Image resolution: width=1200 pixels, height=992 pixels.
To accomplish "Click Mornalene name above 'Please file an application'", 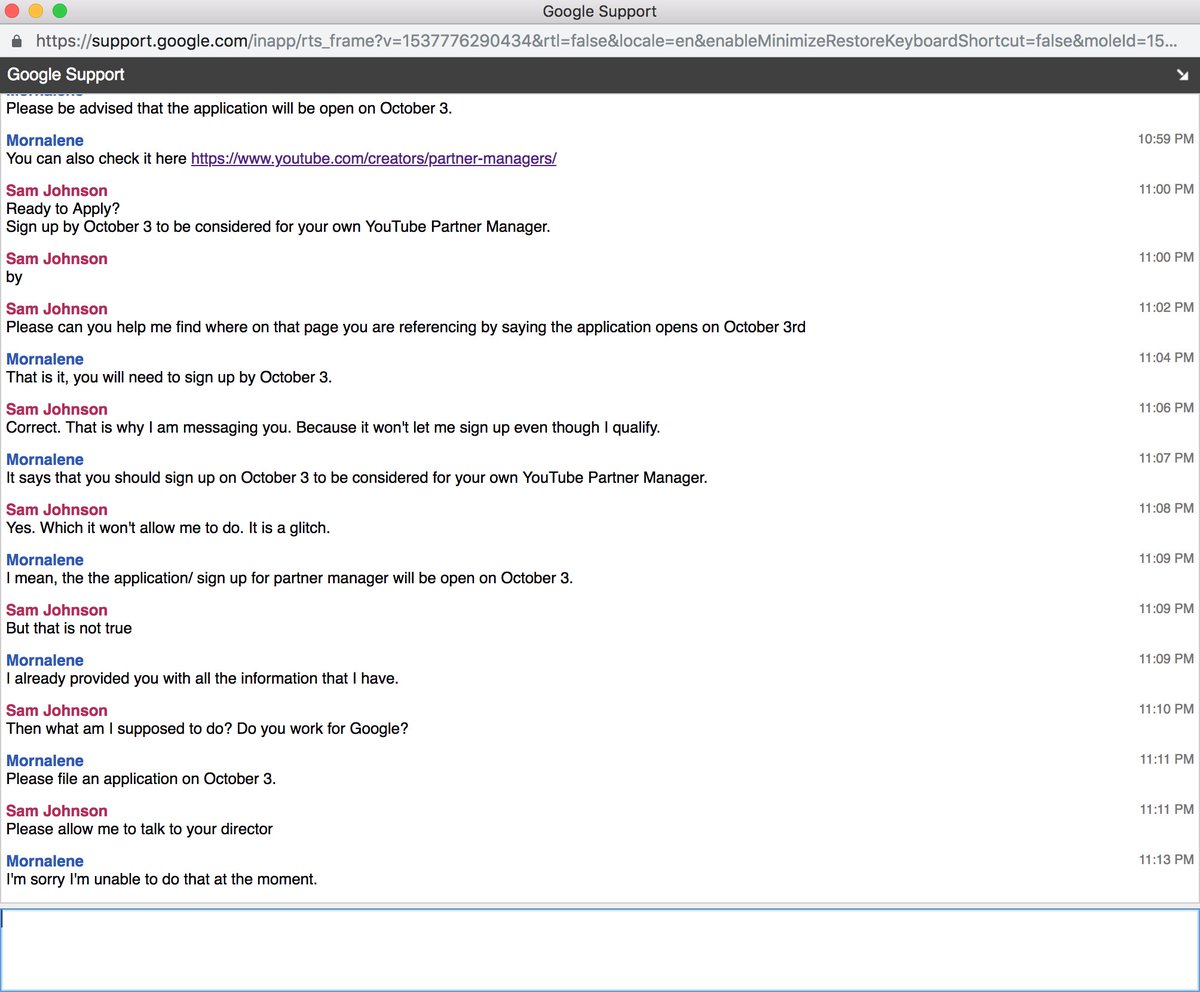I will coord(45,760).
